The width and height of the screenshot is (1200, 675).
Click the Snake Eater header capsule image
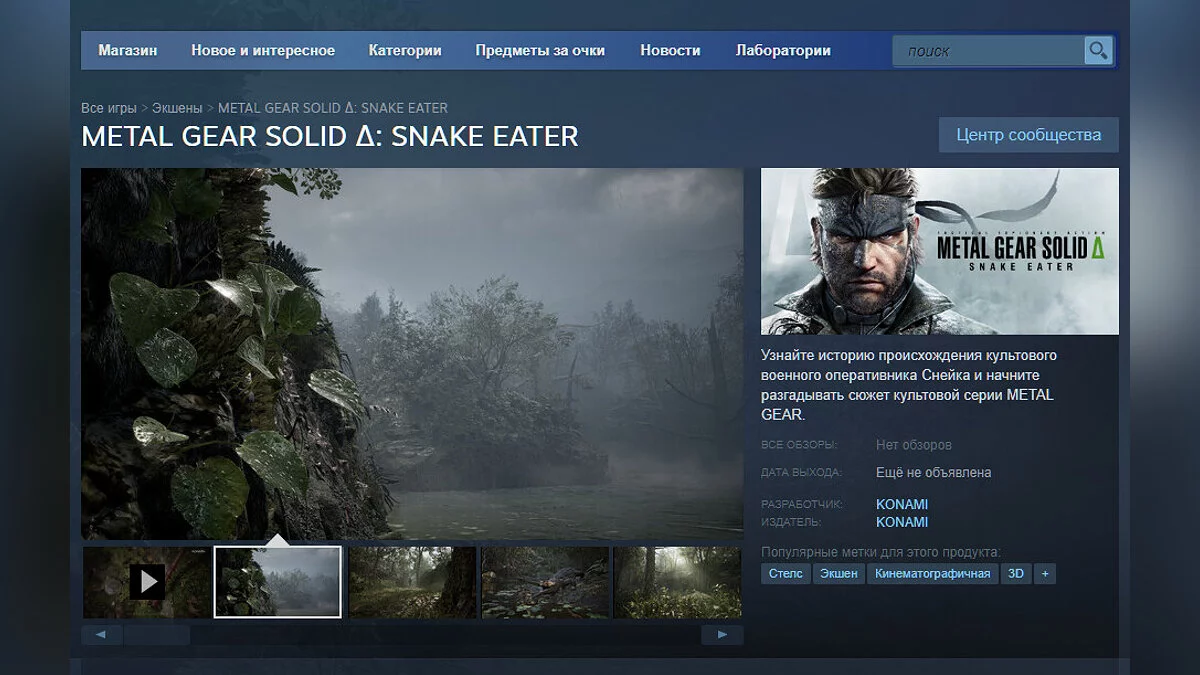pyautogui.click(x=940, y=251)
